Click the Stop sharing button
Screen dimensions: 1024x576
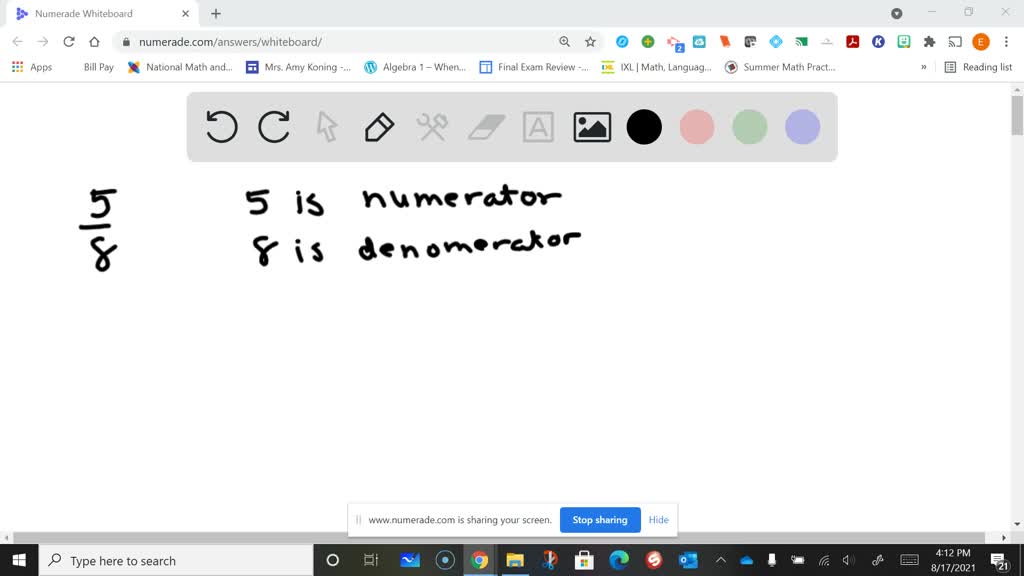600,520
